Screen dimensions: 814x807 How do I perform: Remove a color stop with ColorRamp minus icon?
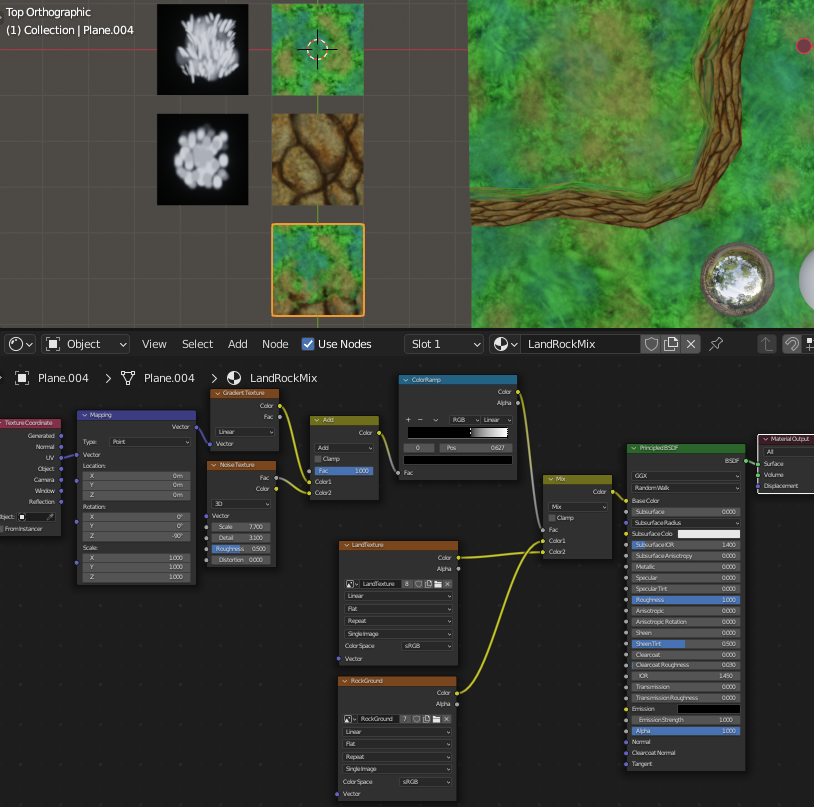coord(420,419)
